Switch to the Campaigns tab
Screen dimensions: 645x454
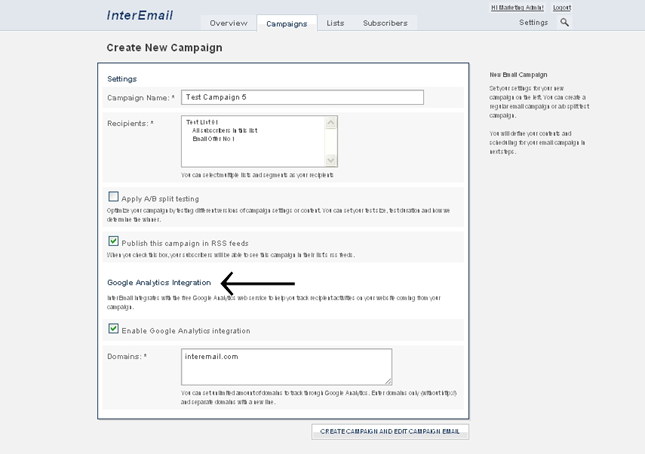coord(286,22)
